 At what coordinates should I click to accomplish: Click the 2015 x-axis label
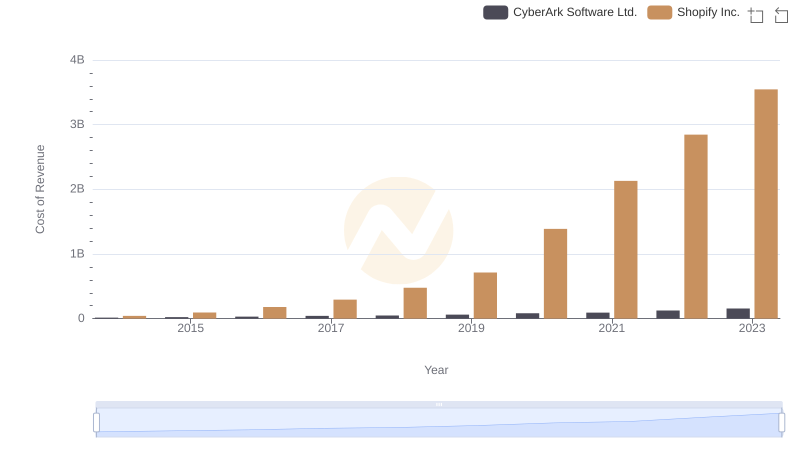pos(190,328)
